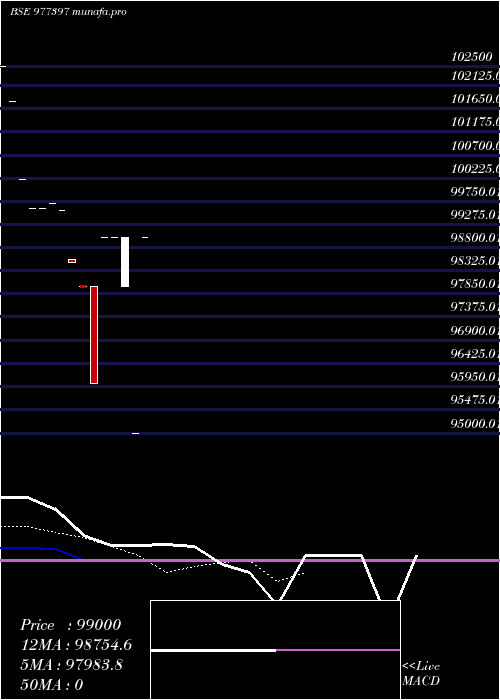The height and width of the screenshot is (700, 500).
Task: Select the 99750 price level label
Action: (x=475, y=192)
